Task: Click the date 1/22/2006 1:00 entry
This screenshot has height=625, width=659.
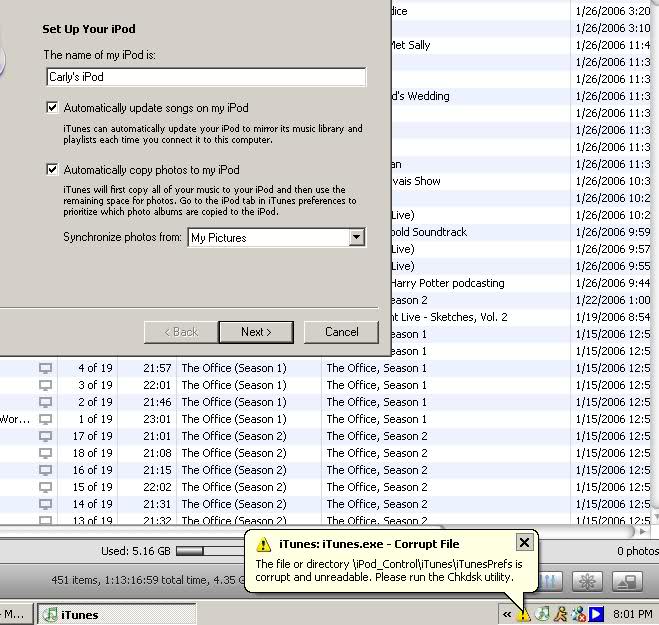Action: click(x=613, y=300)
